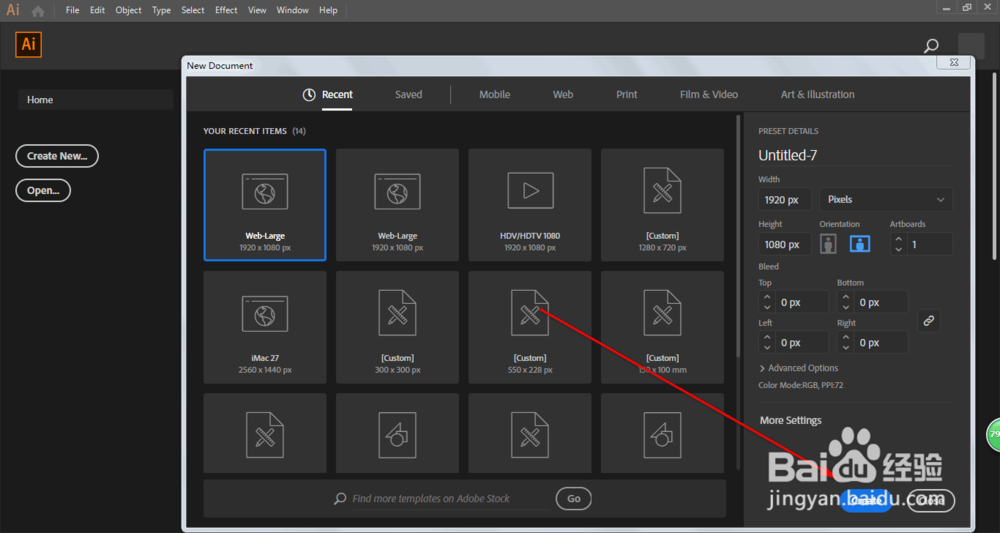Click the Left bleed stepper arrows
The width and height of the screenshot is (1000, 533).
coord(767,342)
